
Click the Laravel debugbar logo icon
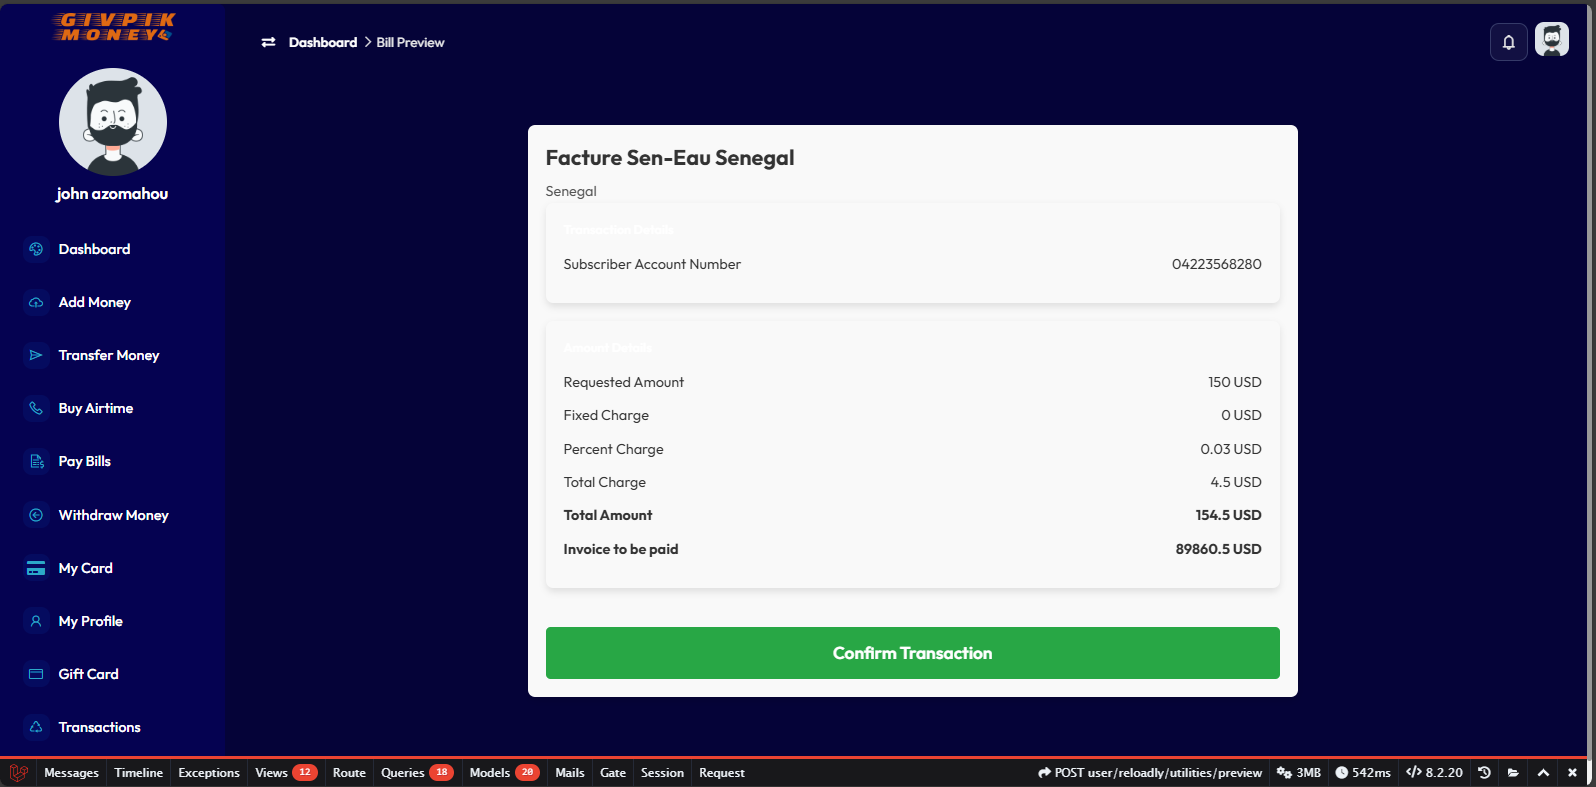pyautogui.click(x=18, y=773)
